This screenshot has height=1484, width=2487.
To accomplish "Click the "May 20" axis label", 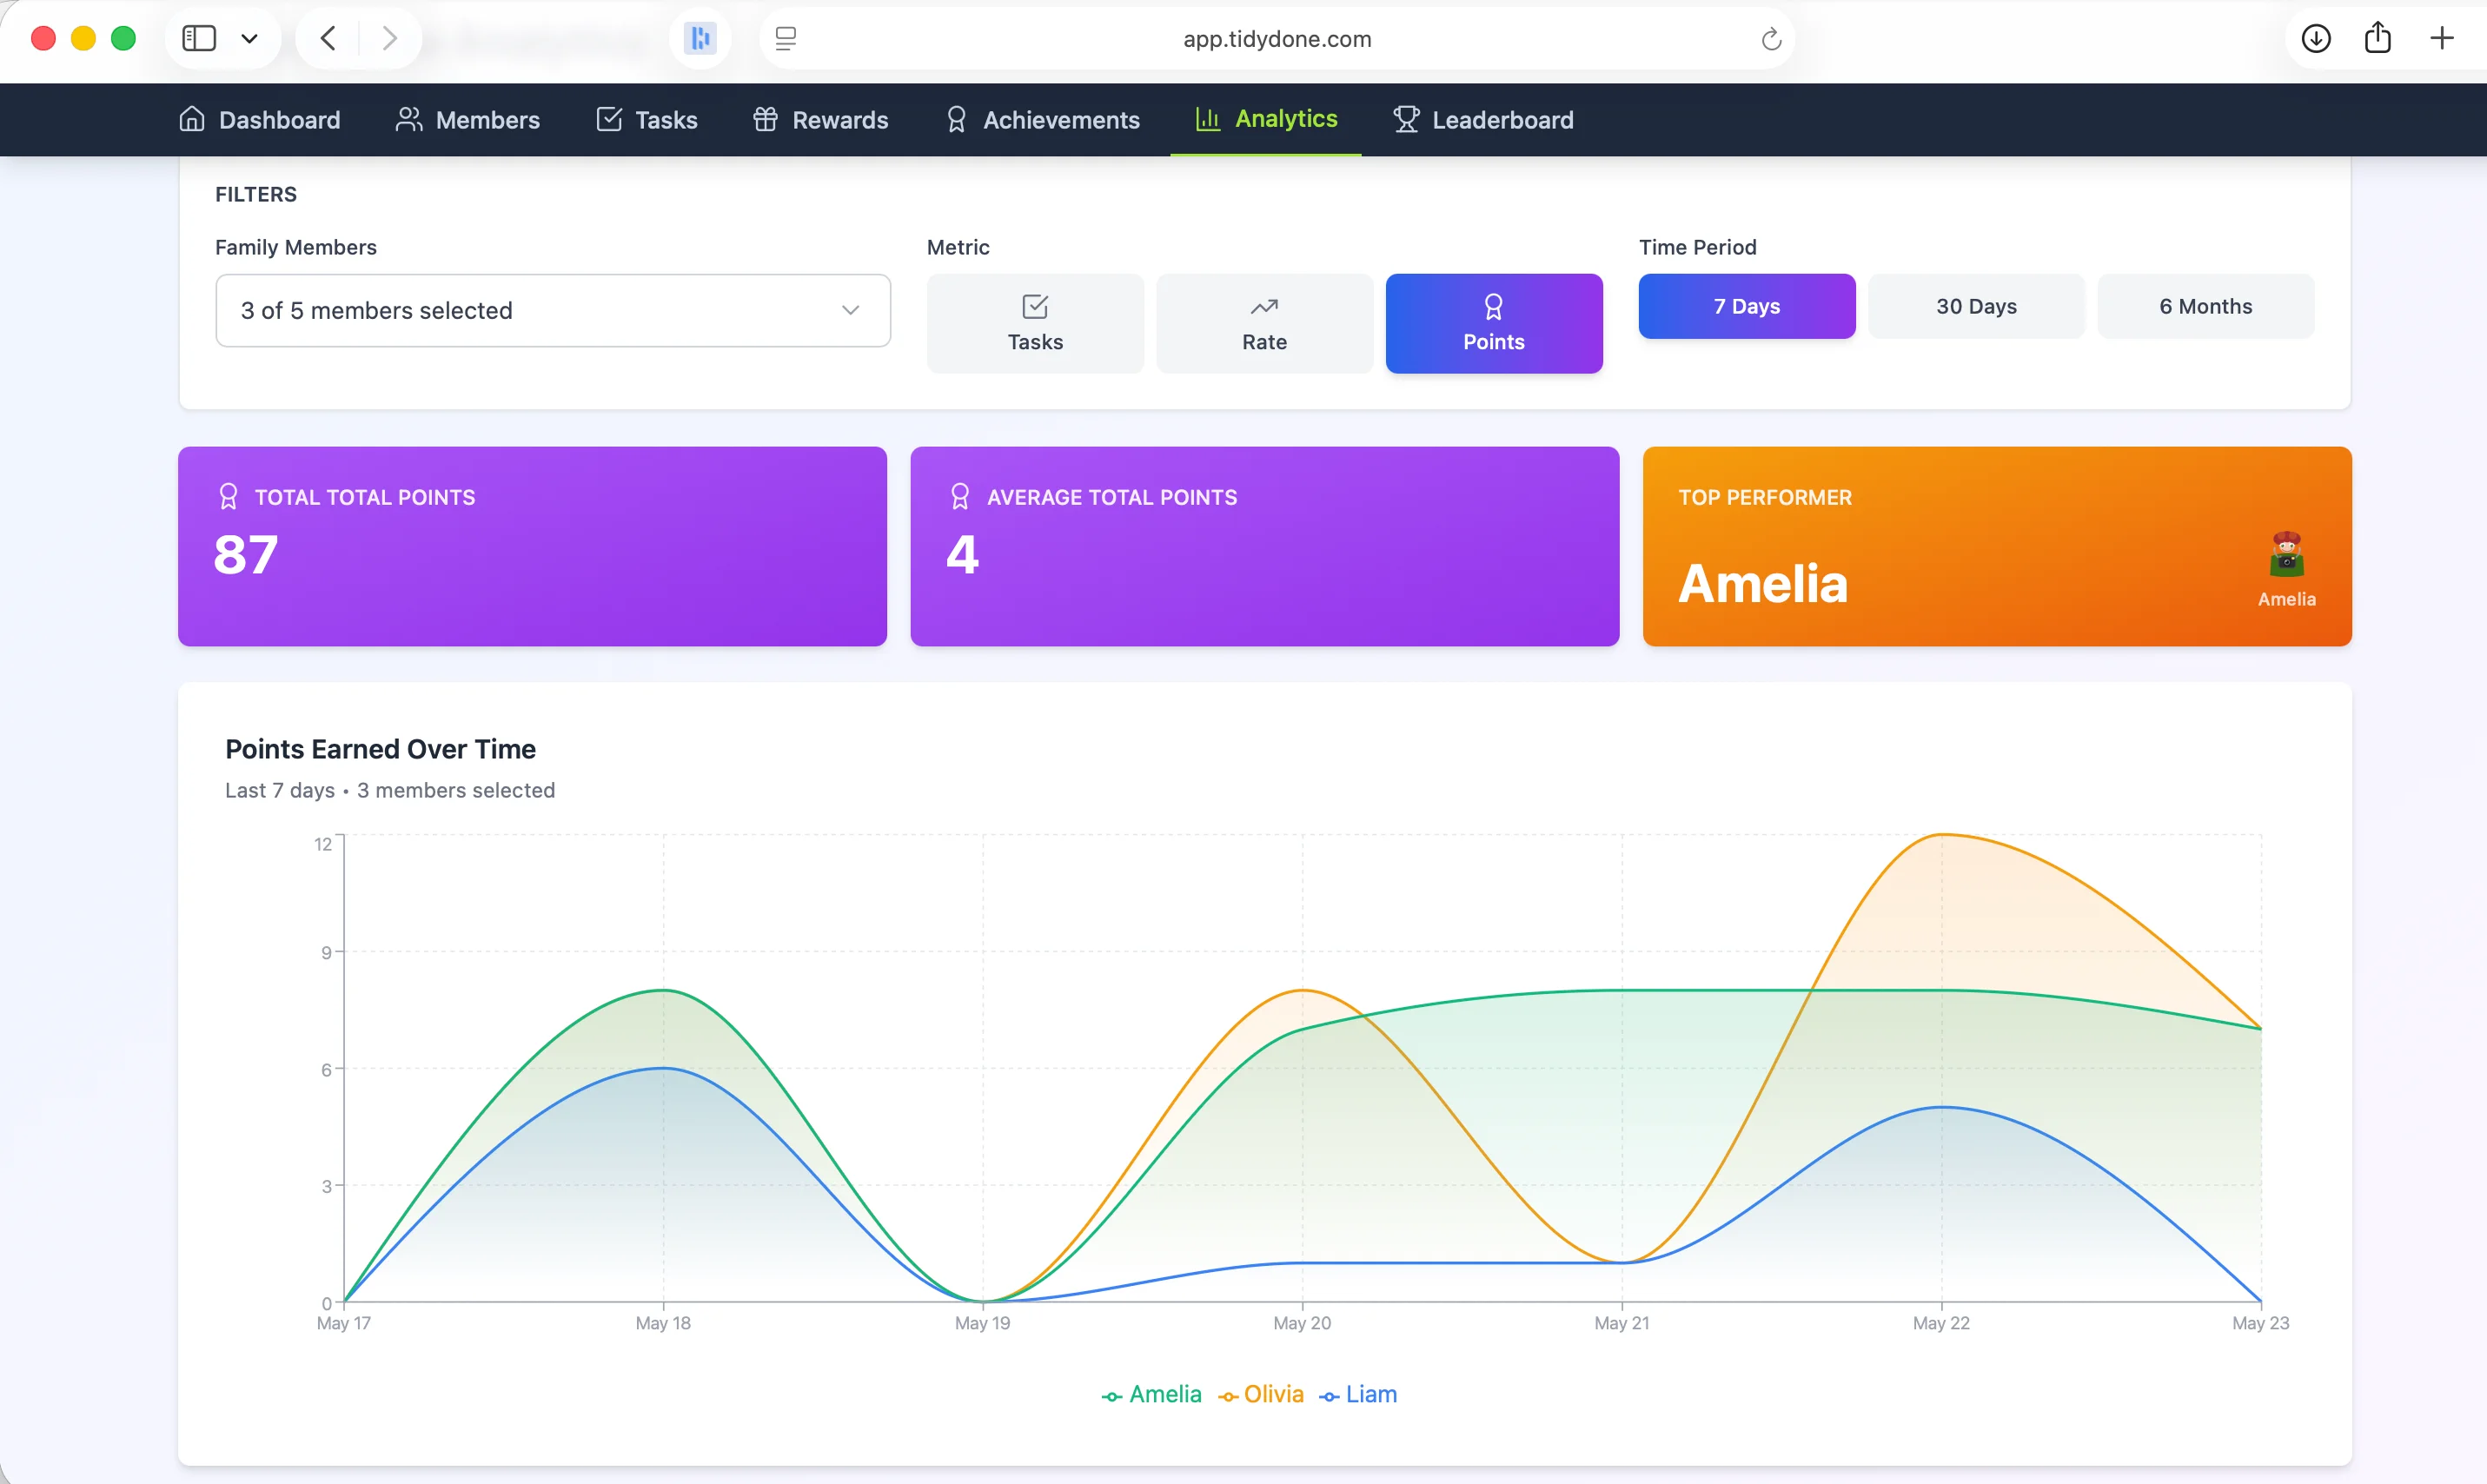I will (x=1302, y=1323).
